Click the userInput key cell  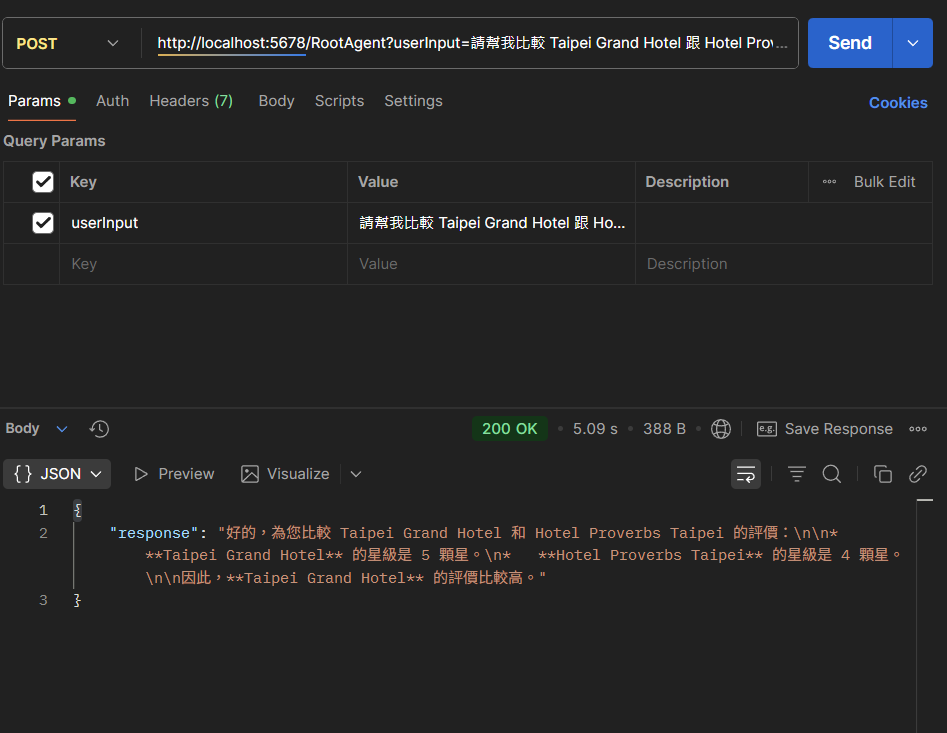pyautogui.click(x=203, y=223)
